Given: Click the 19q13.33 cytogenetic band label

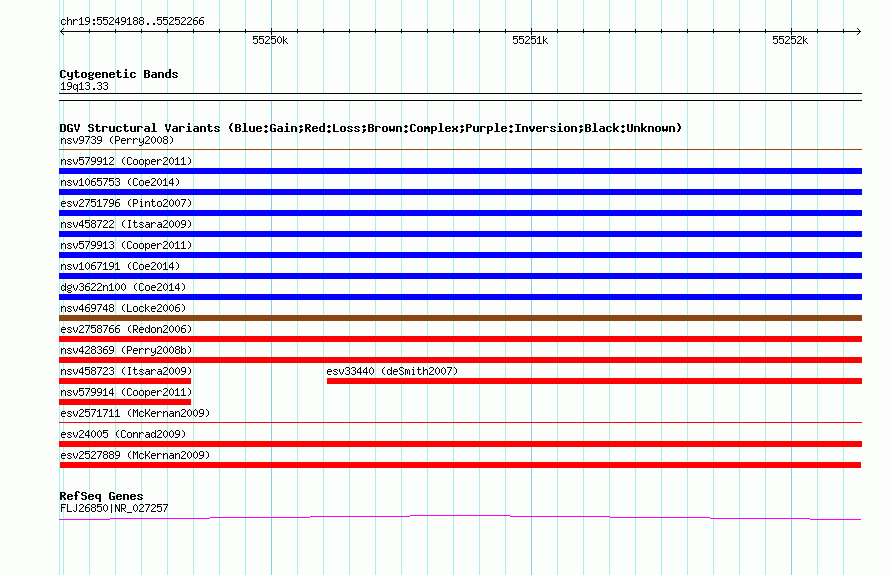Looking at the screenshot, I should click(x=84, y=86).
